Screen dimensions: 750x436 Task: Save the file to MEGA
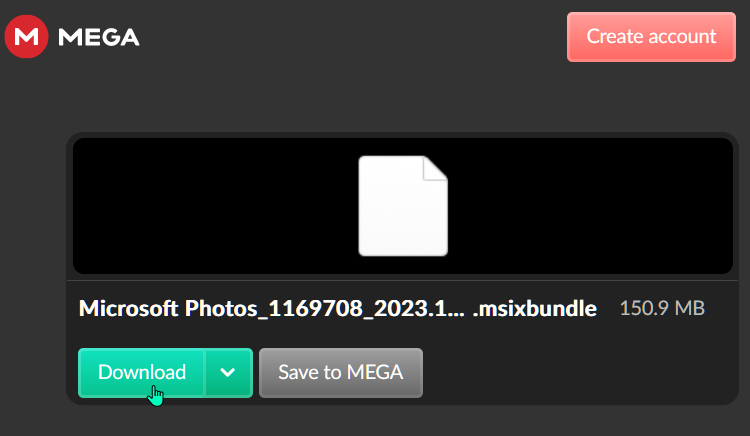tap(341, 373)
